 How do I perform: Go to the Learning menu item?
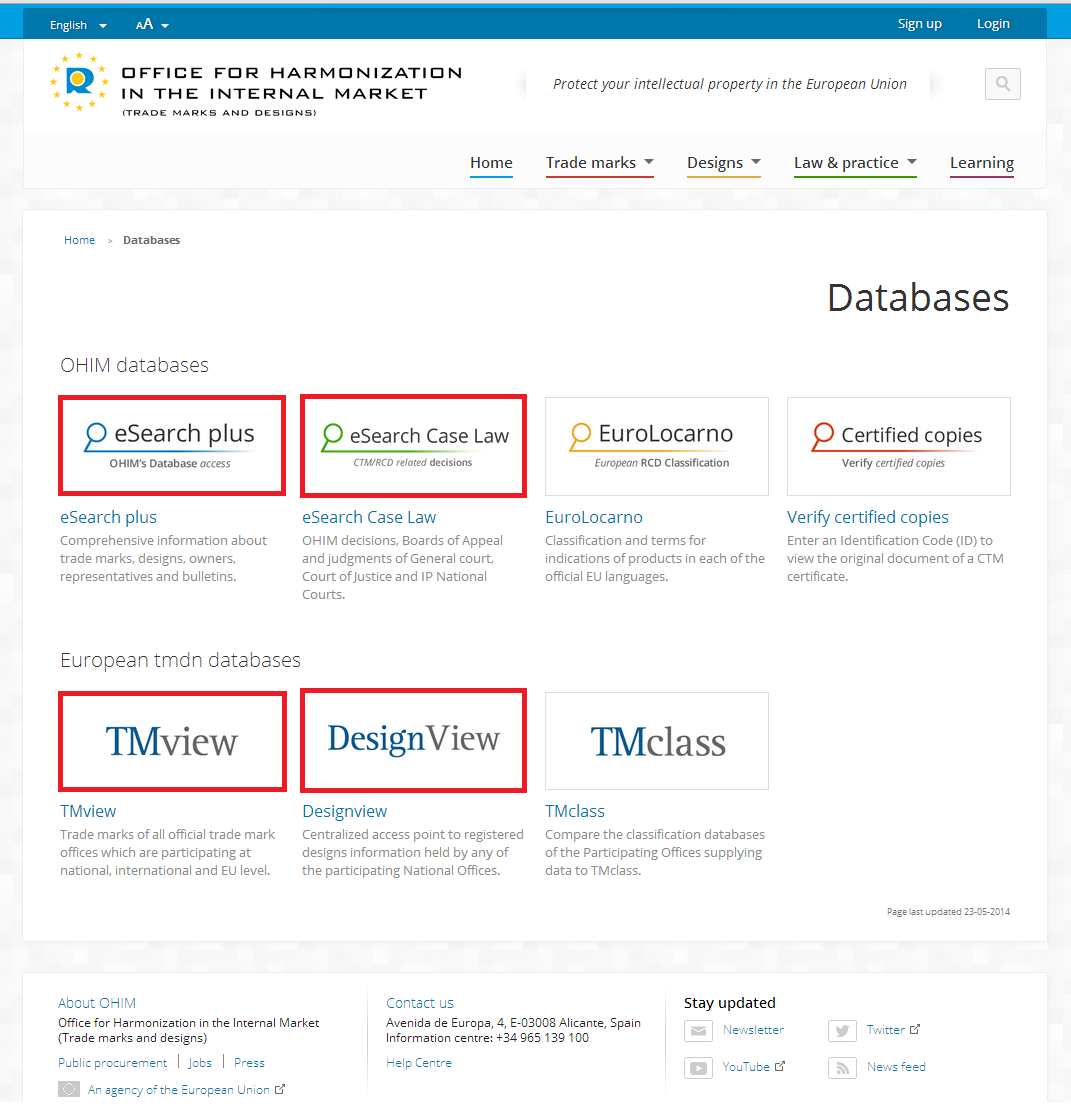(981, 163)
